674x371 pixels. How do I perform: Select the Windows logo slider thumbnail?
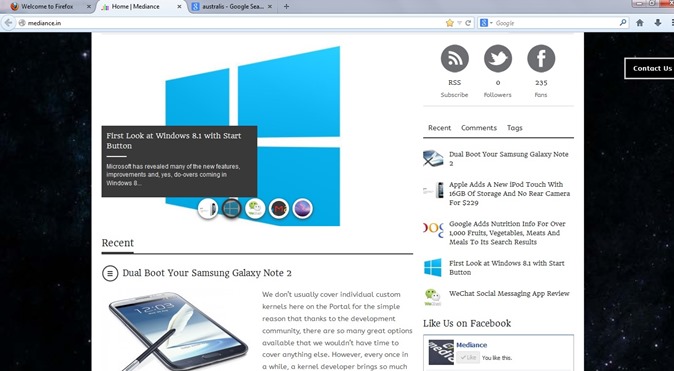pyautogui.click(x=231, y=209)
